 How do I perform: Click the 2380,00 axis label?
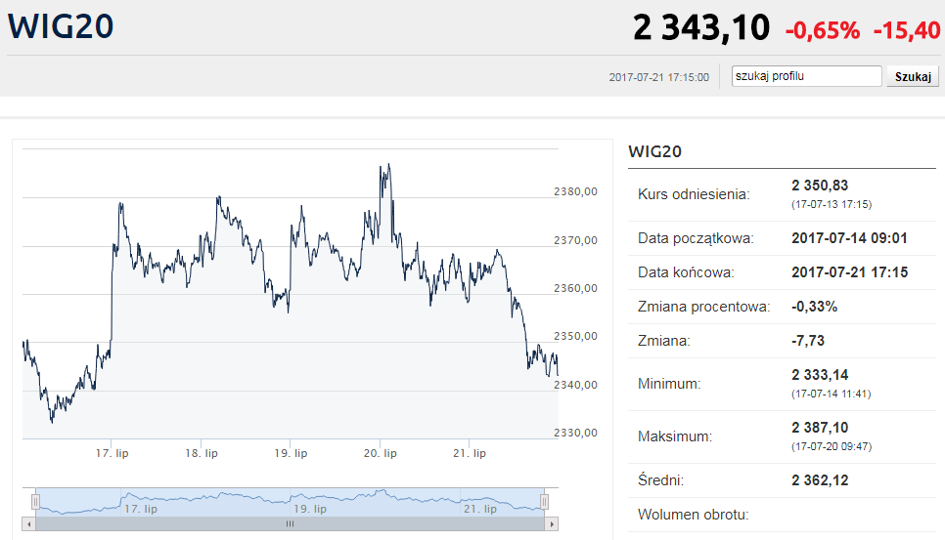tap(576, 192)
